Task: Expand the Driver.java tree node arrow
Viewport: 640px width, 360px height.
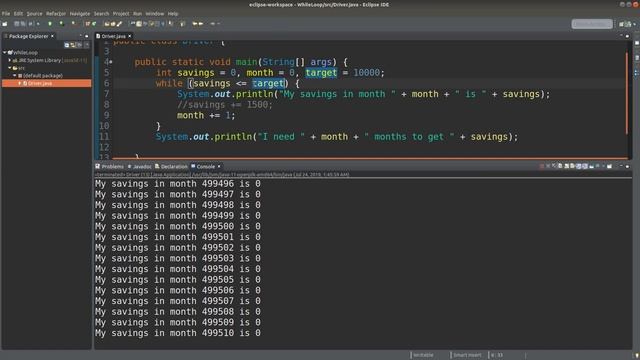Action: [20, 83]
